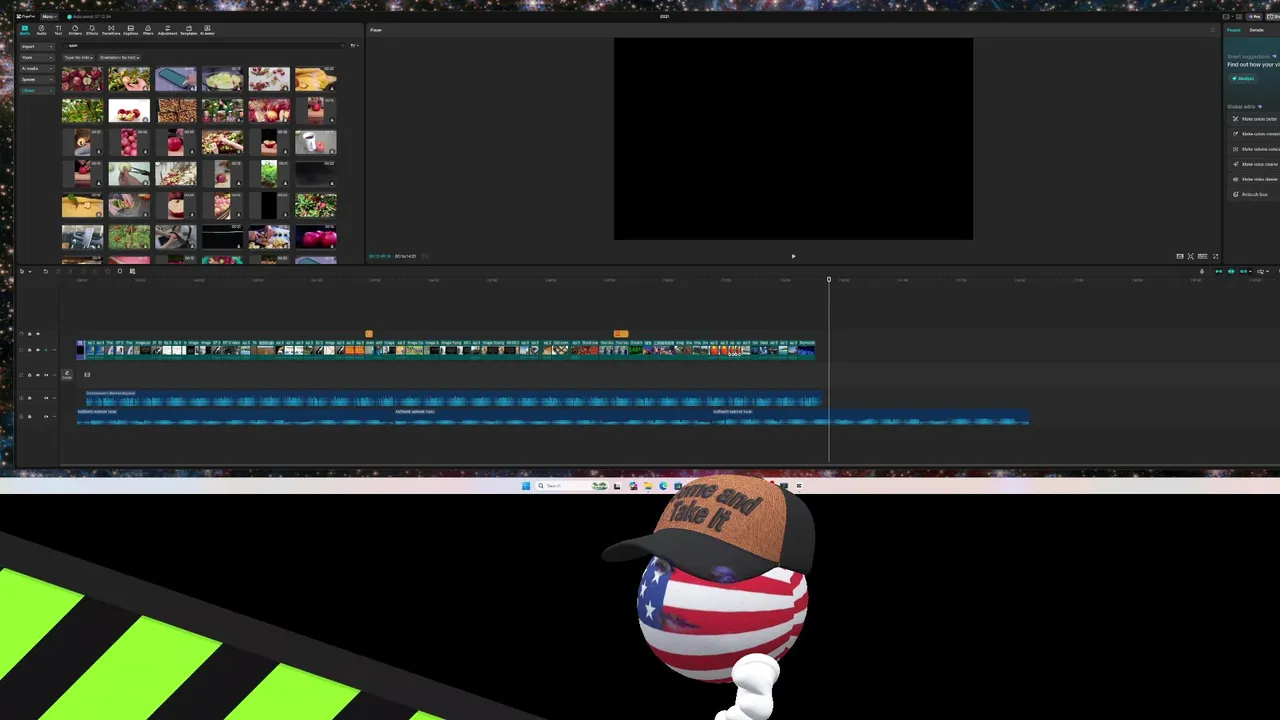Select the yellow bananas stock thumbnail
This screenshot has height=720, width=1280.
pos(316,78)
